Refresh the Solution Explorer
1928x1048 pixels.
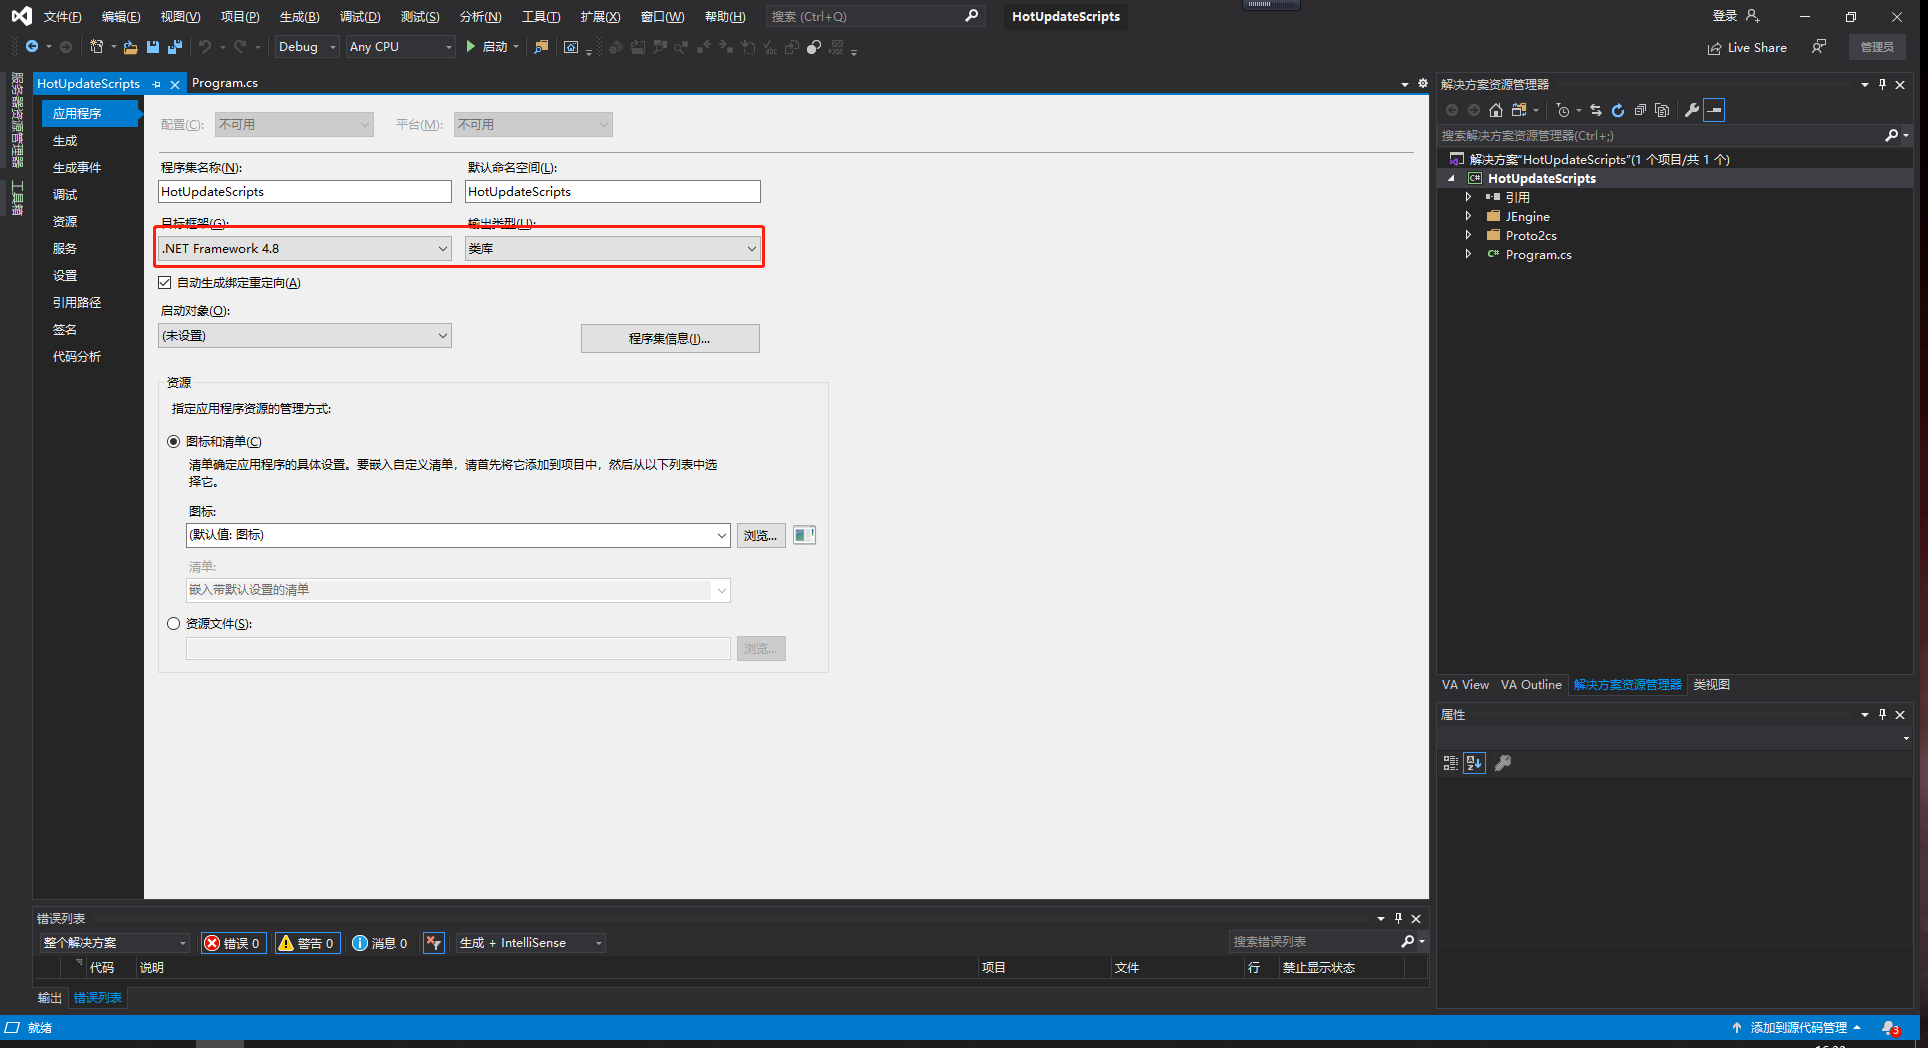[x=1618, y=110]
